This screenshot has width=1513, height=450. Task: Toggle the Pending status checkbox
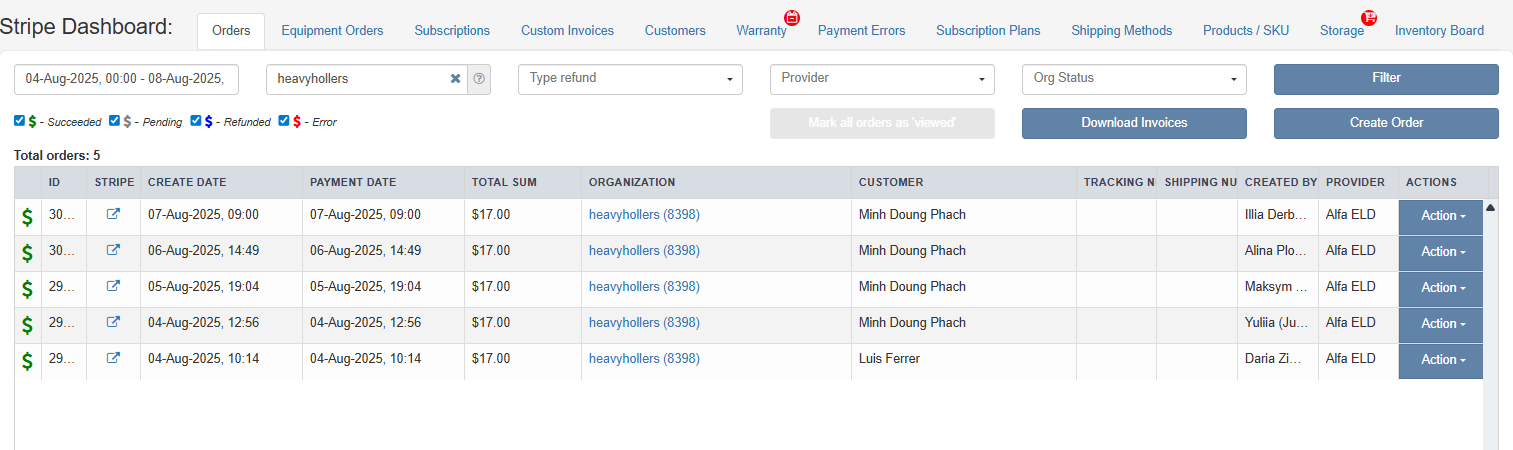(x=115, y=121)
